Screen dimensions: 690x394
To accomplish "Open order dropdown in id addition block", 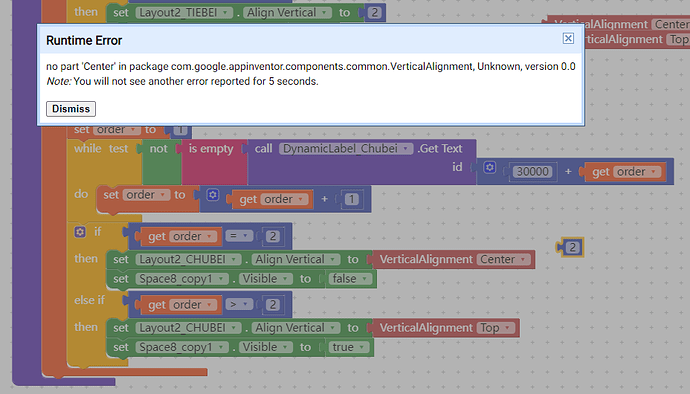I will click(x=636, y=172).
